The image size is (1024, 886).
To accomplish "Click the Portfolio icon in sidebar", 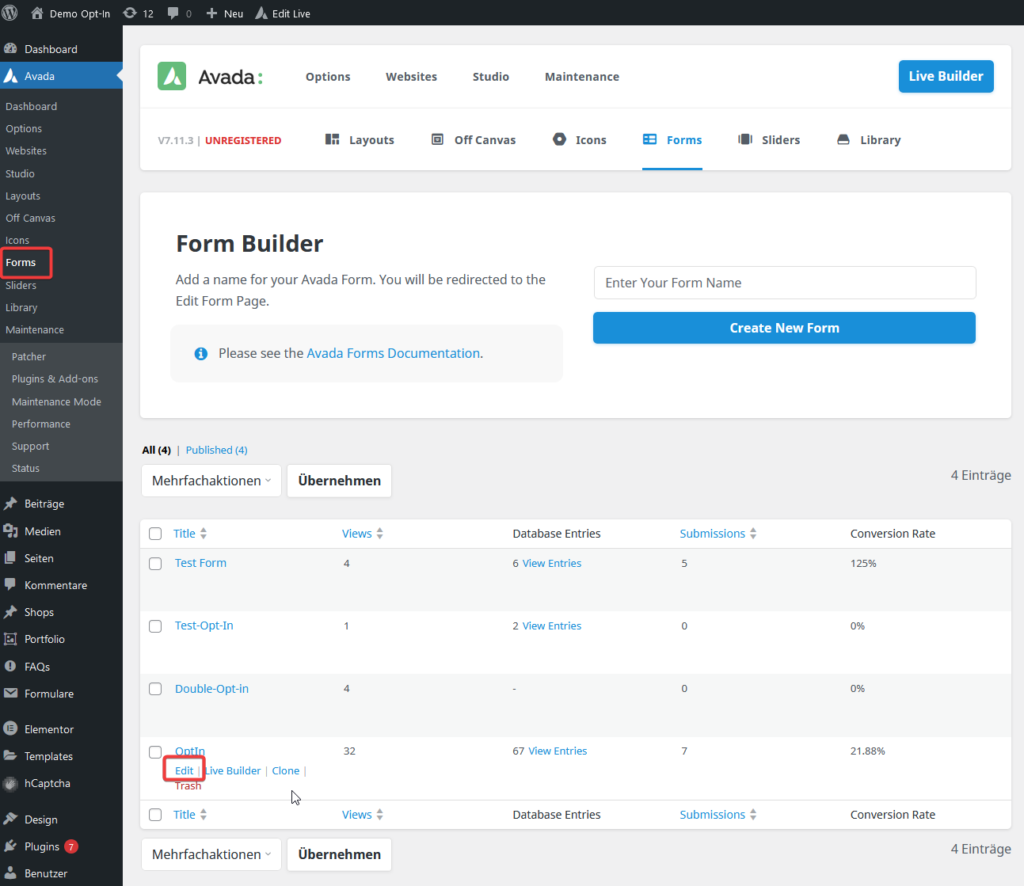I will pos(10,639).
